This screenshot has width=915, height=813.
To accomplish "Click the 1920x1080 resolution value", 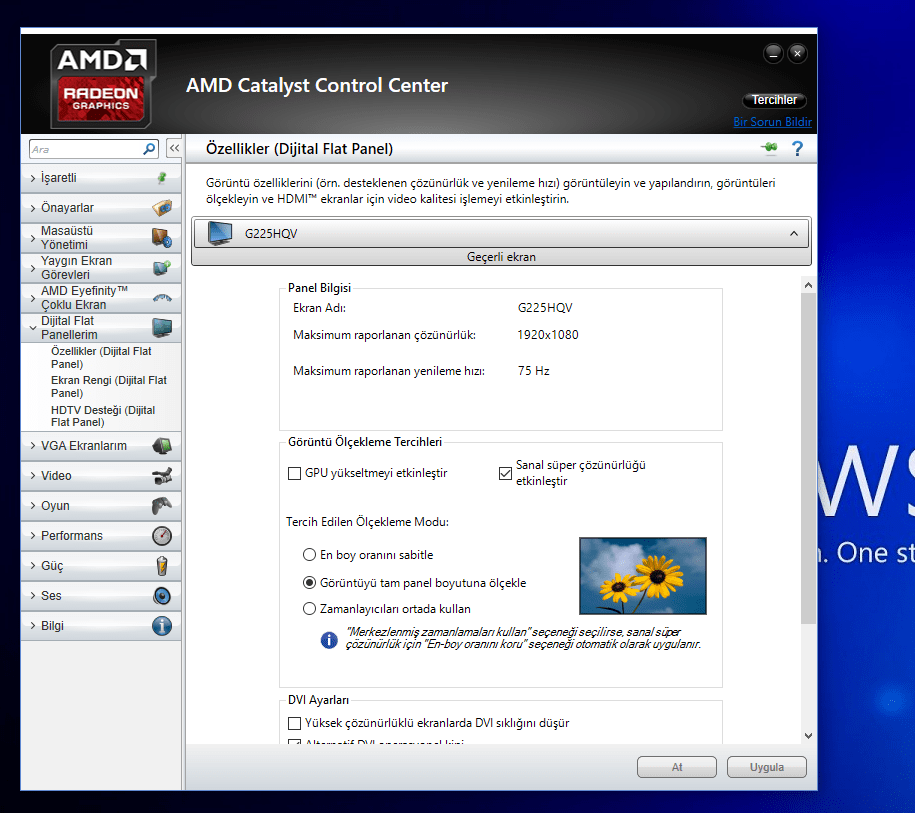I will (x=547, y=335).
